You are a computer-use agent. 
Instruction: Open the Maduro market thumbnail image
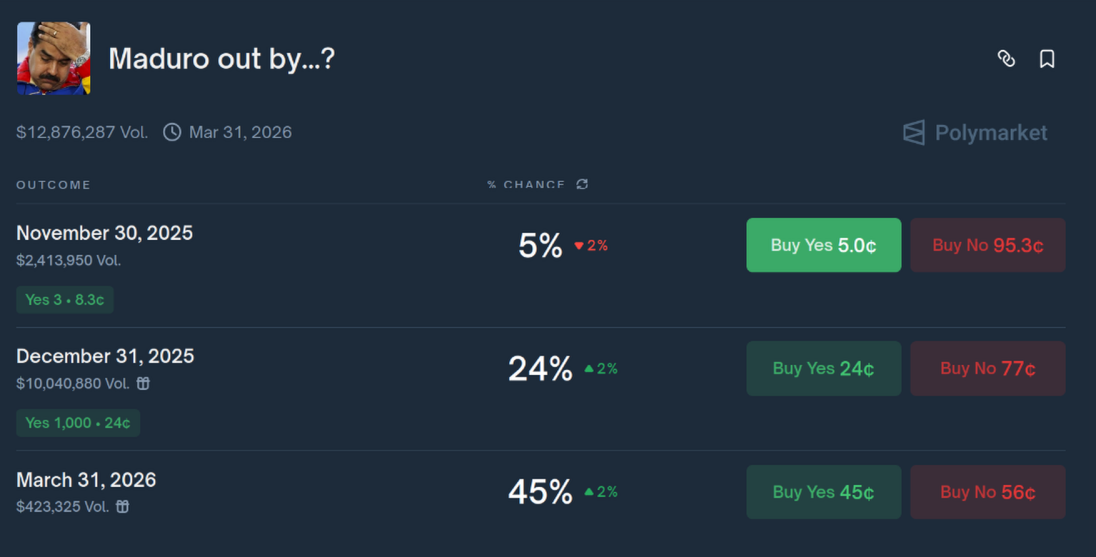pos(54,58)
